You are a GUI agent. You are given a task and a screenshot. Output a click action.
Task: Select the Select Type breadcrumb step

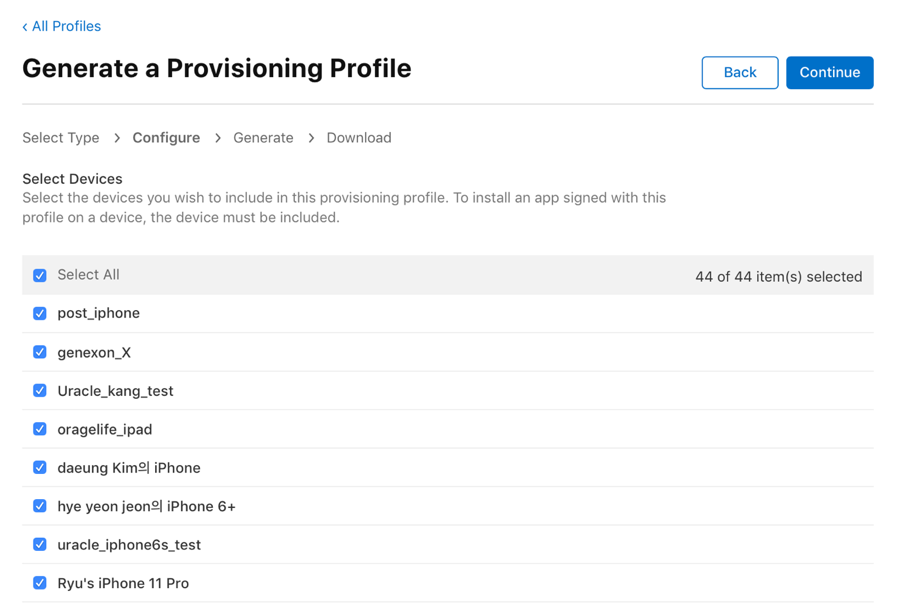point(61,138)
